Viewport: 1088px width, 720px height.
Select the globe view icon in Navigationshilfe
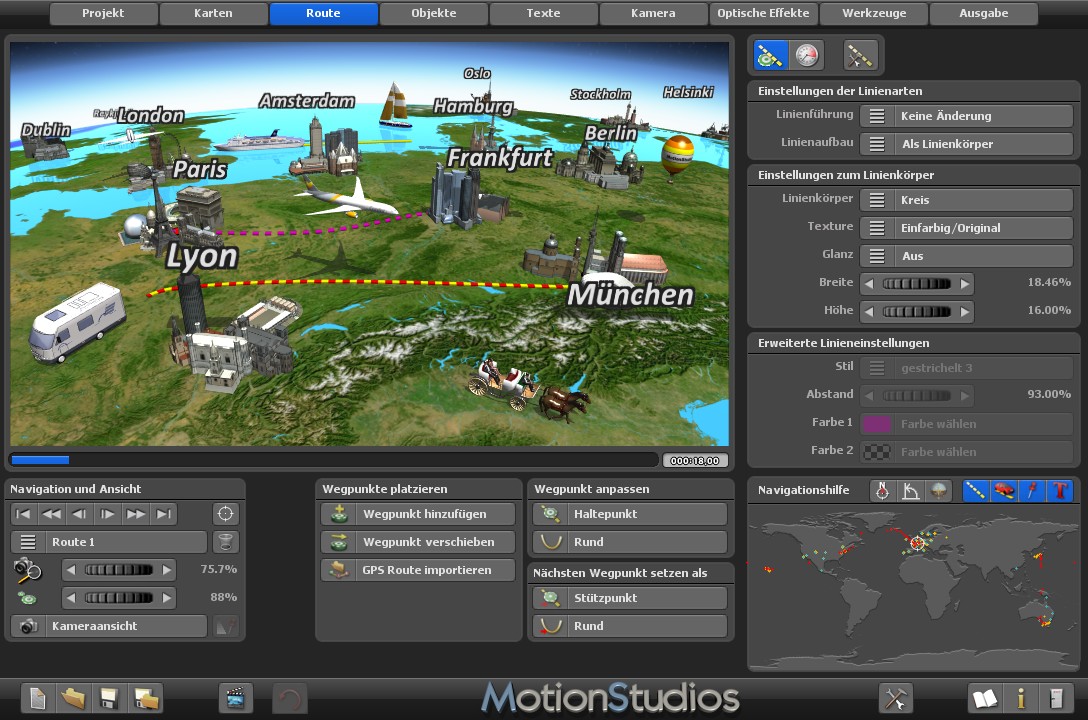point(937,490)
